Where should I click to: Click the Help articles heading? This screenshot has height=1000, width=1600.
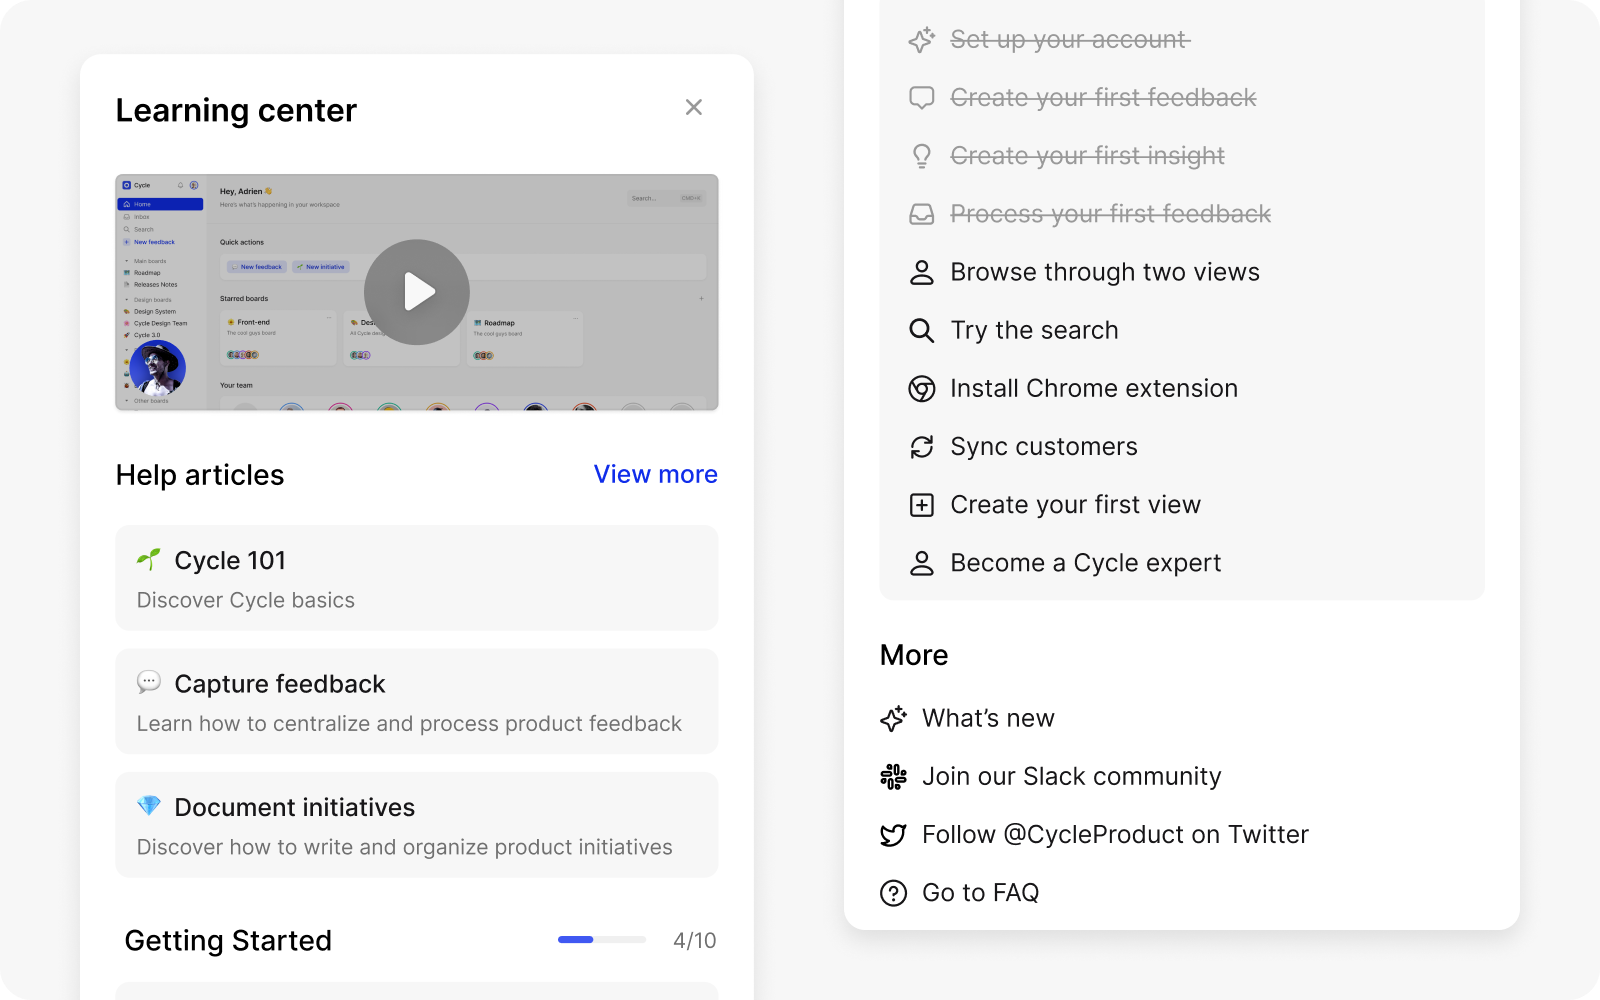click(200, 475)
